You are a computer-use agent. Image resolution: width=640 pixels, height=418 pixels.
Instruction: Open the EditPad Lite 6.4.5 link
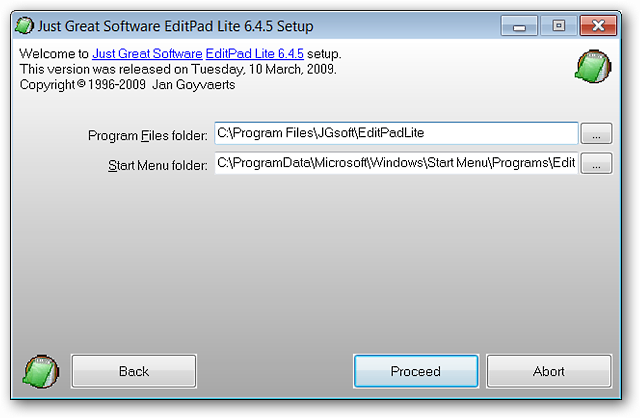255,53
